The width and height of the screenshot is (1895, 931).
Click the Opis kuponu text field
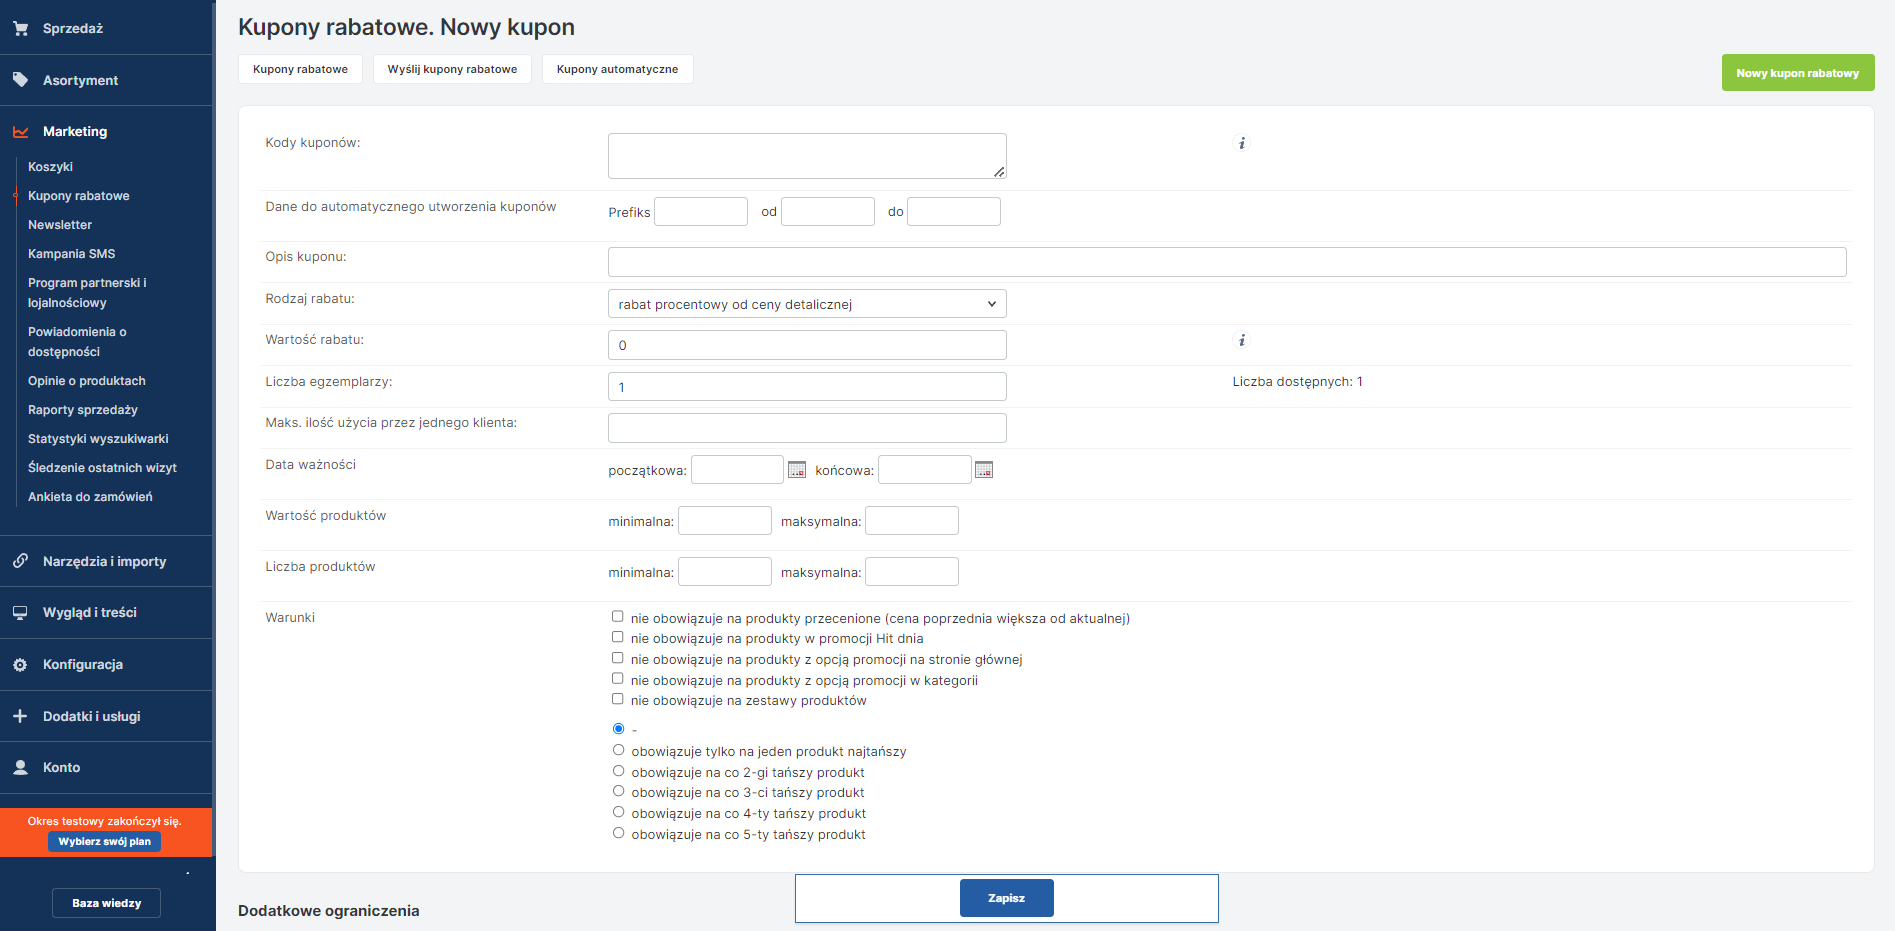(1226, 262)
